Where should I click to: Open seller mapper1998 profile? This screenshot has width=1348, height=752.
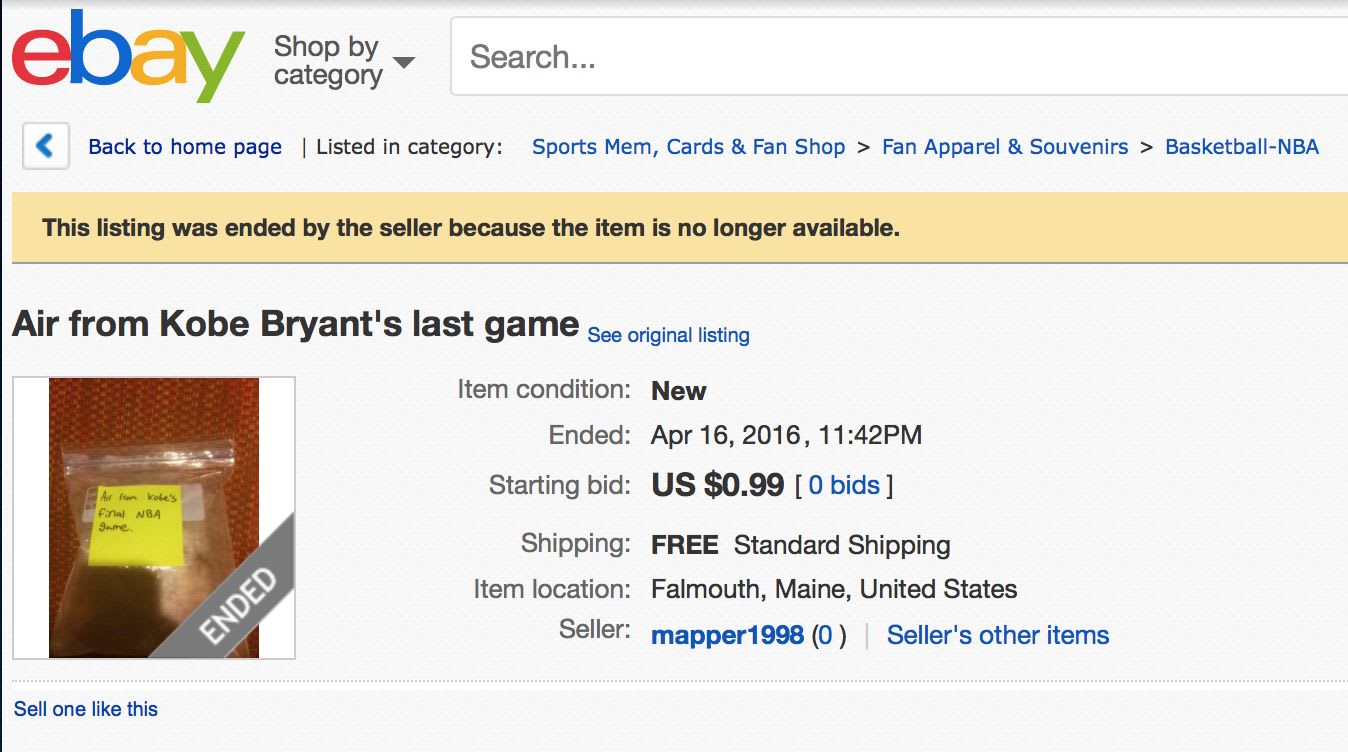[727, 635]
